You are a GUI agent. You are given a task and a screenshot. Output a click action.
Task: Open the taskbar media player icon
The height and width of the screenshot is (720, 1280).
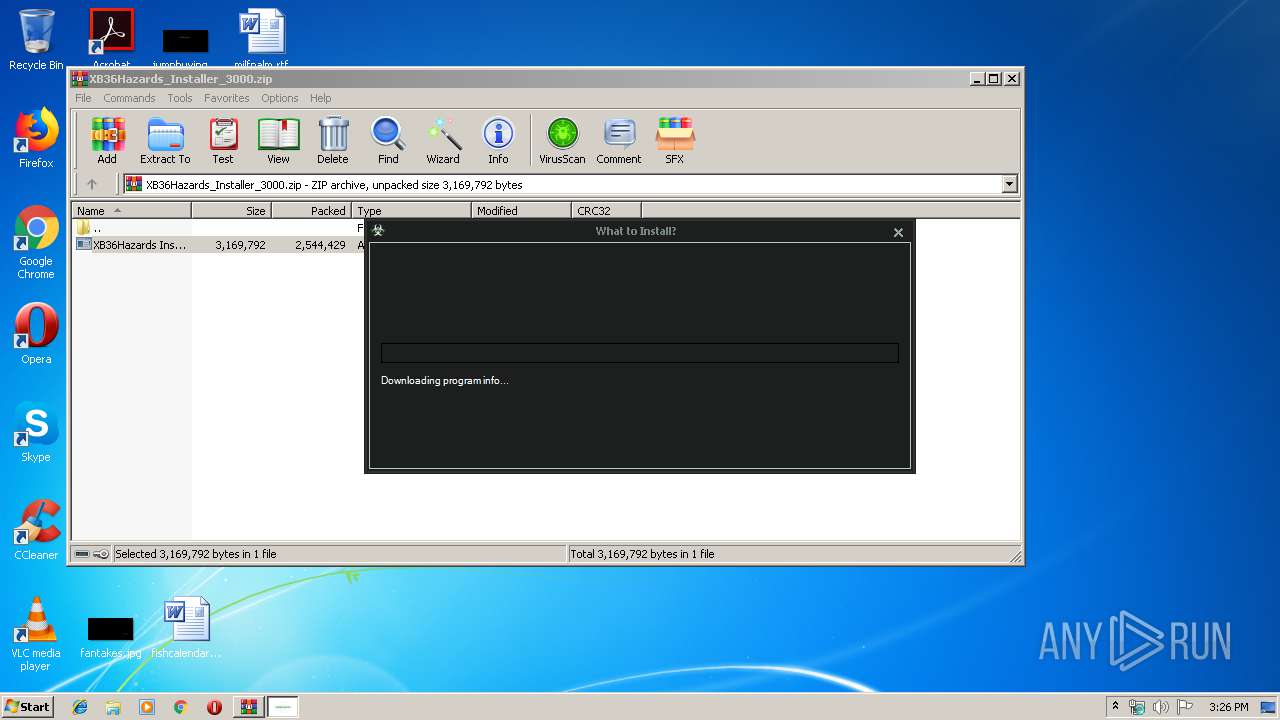[x=147, y=707]
